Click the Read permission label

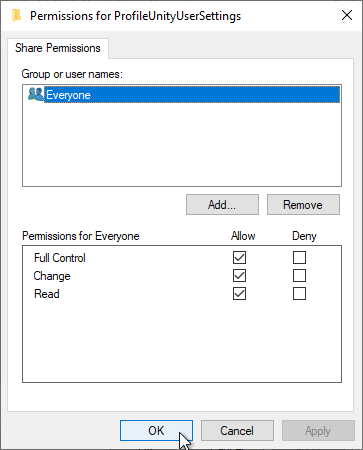point(47,294)
